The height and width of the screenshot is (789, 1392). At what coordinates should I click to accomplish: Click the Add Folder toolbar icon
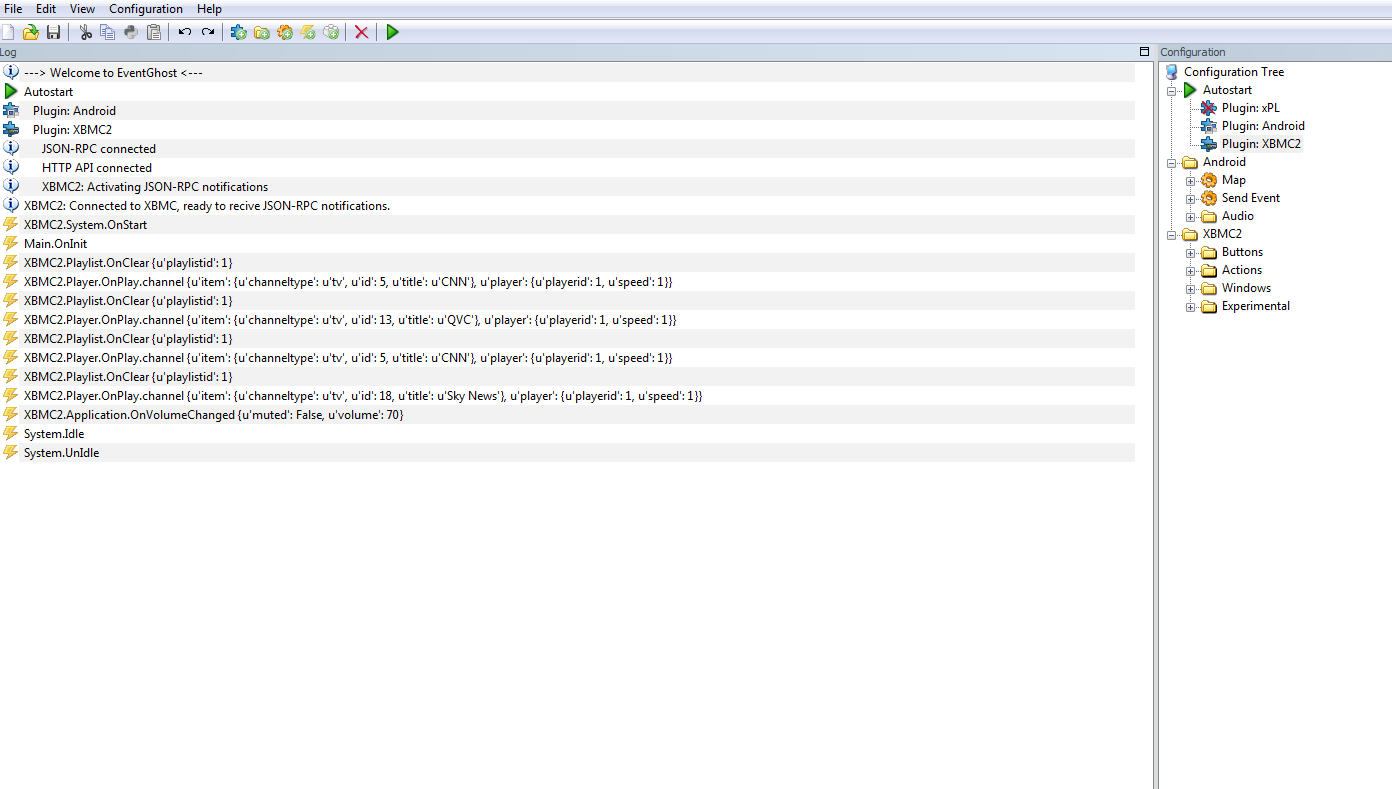point(262,32)
